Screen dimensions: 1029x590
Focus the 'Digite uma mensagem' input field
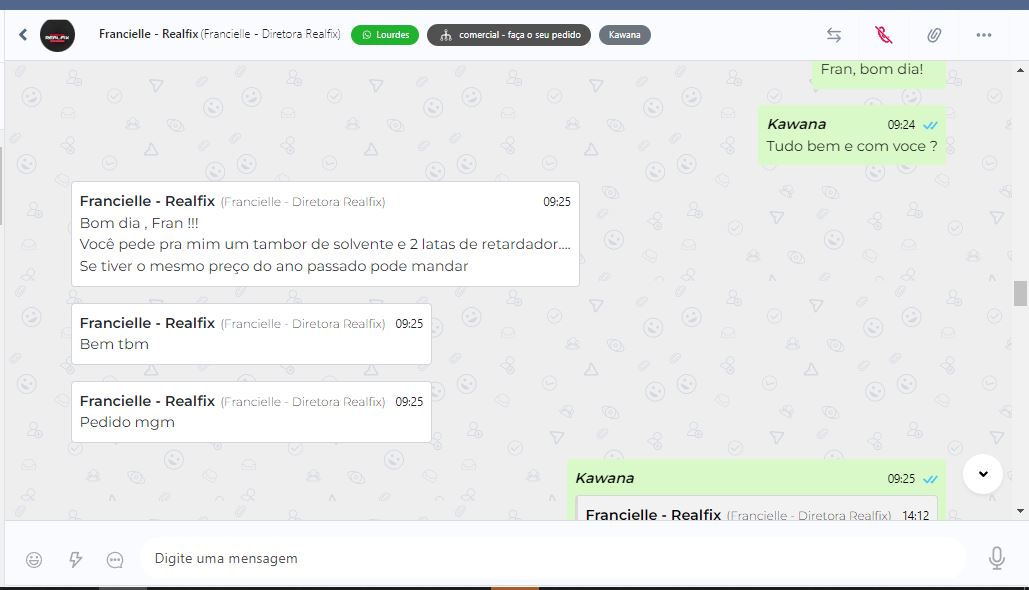[x=550, y=558]
